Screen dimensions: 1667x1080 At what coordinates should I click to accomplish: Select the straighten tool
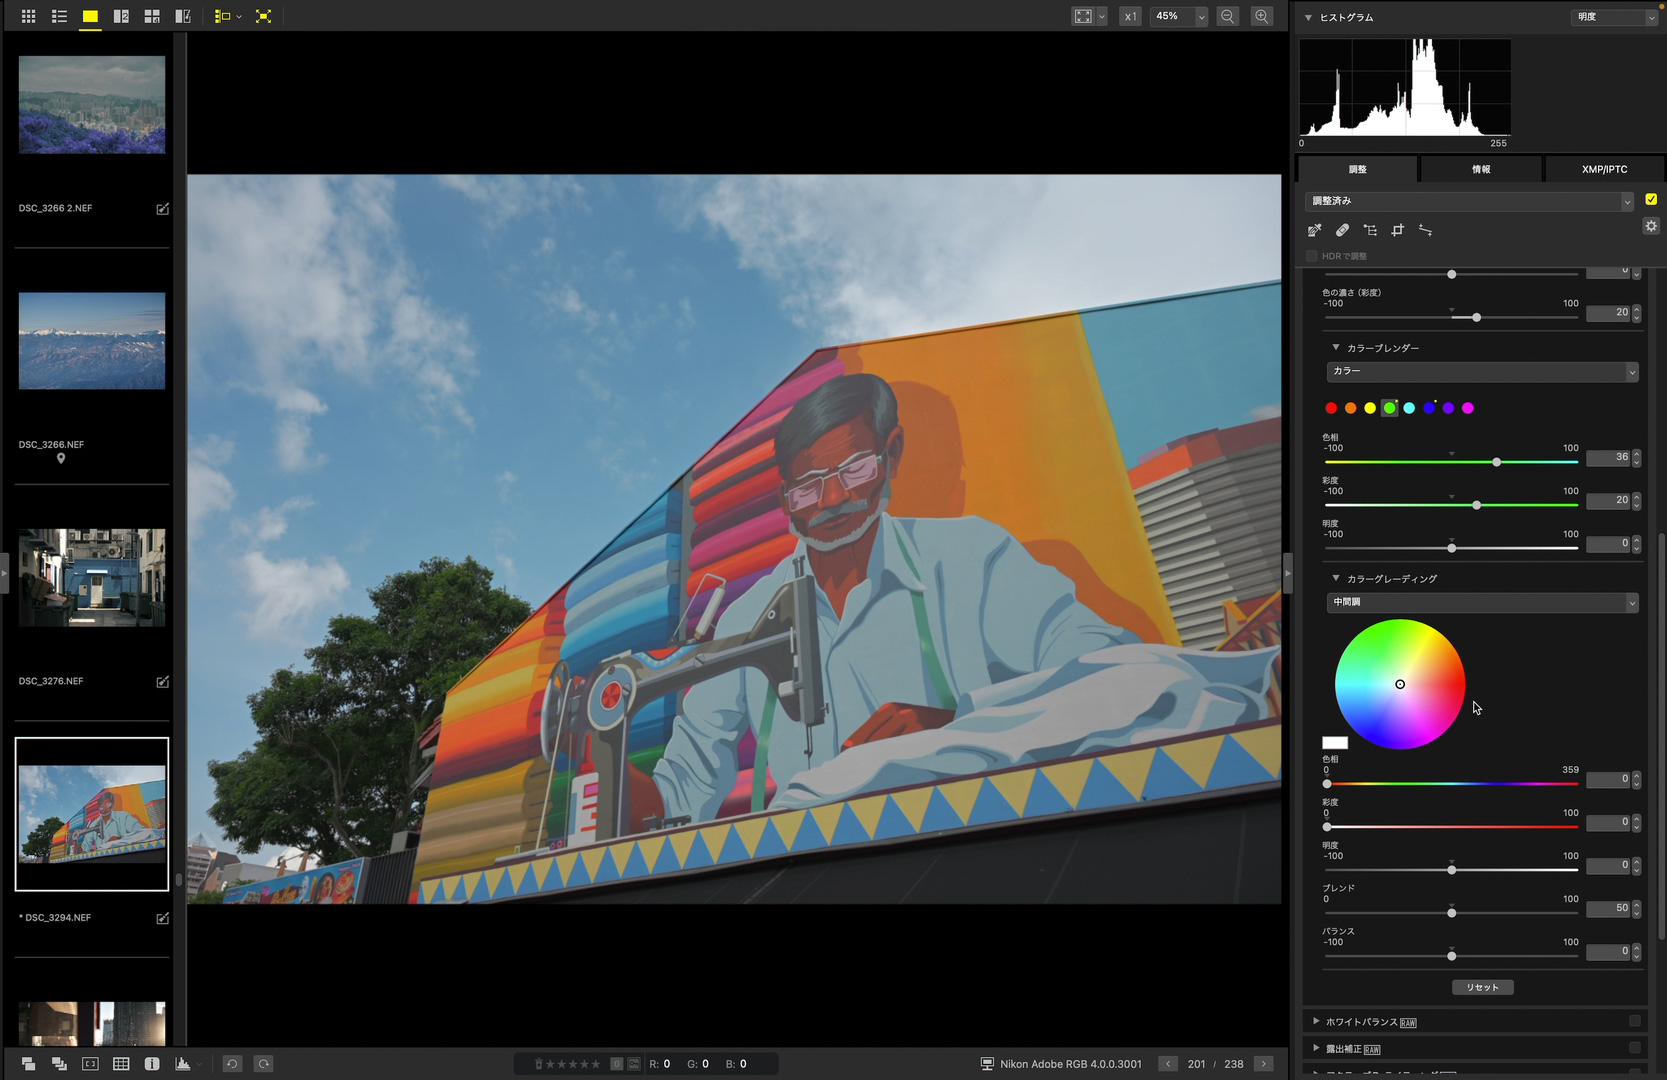tap(1425, 230)
